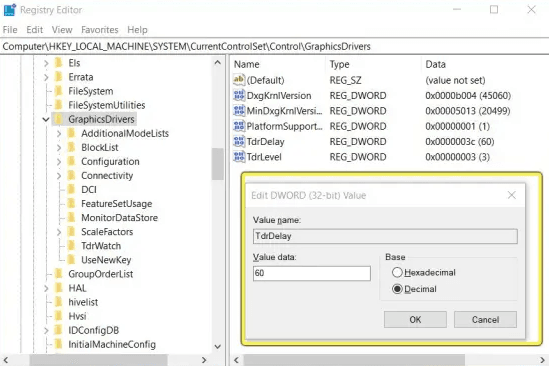549x366 pixels.
Task: Select the Decimal base radio button
Action: [397, 289]
